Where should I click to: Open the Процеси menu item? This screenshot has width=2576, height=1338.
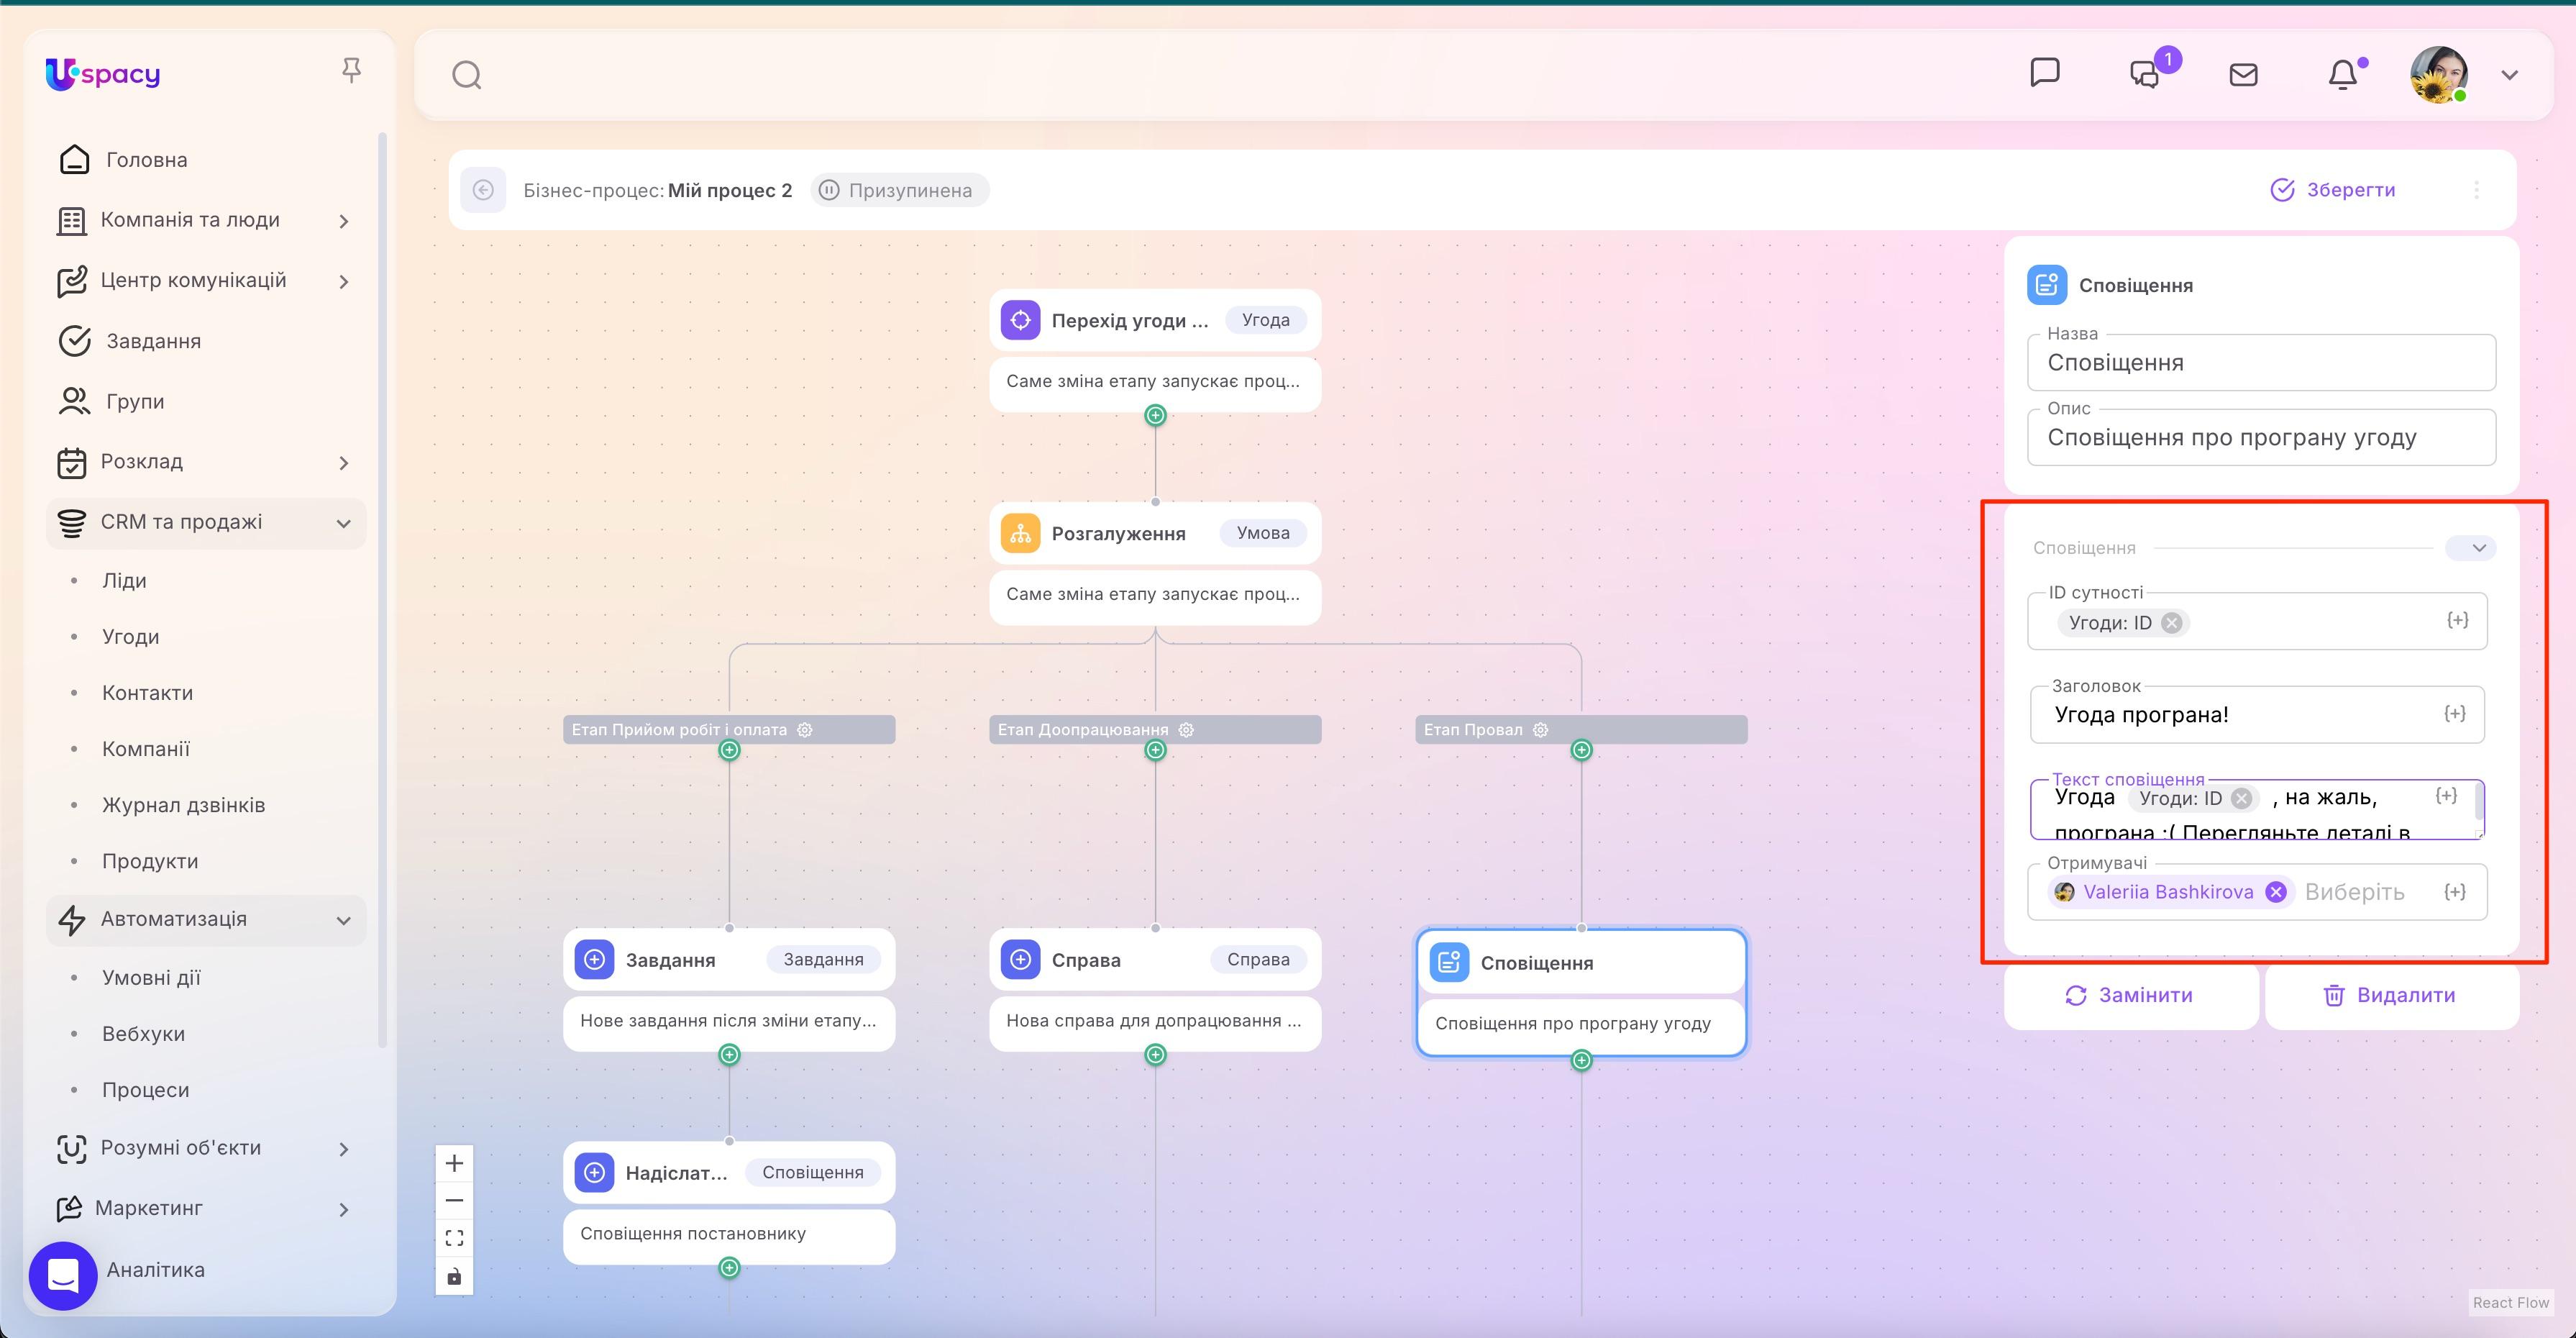point(145,1089)
